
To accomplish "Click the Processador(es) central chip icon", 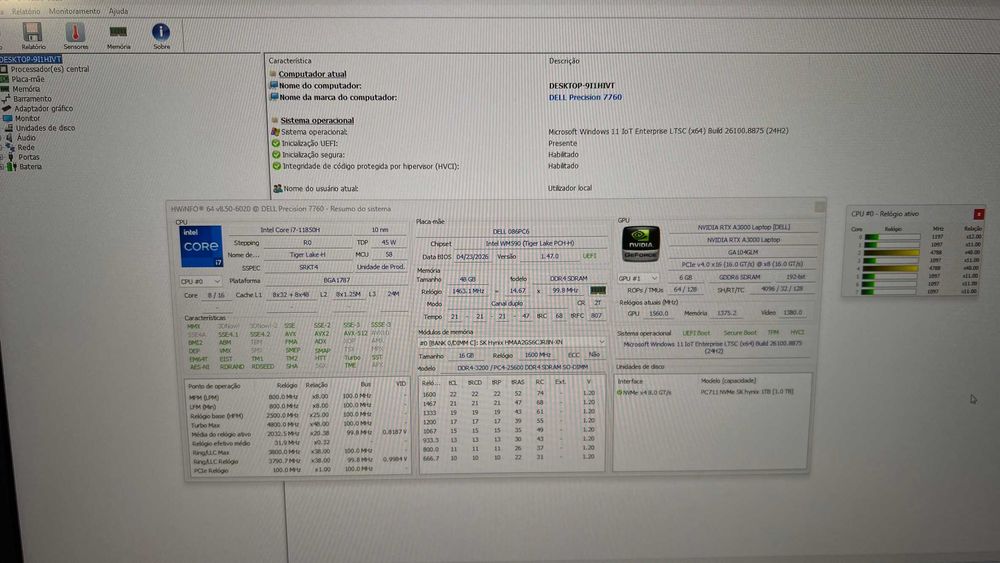I will click(x=4, y=69).
